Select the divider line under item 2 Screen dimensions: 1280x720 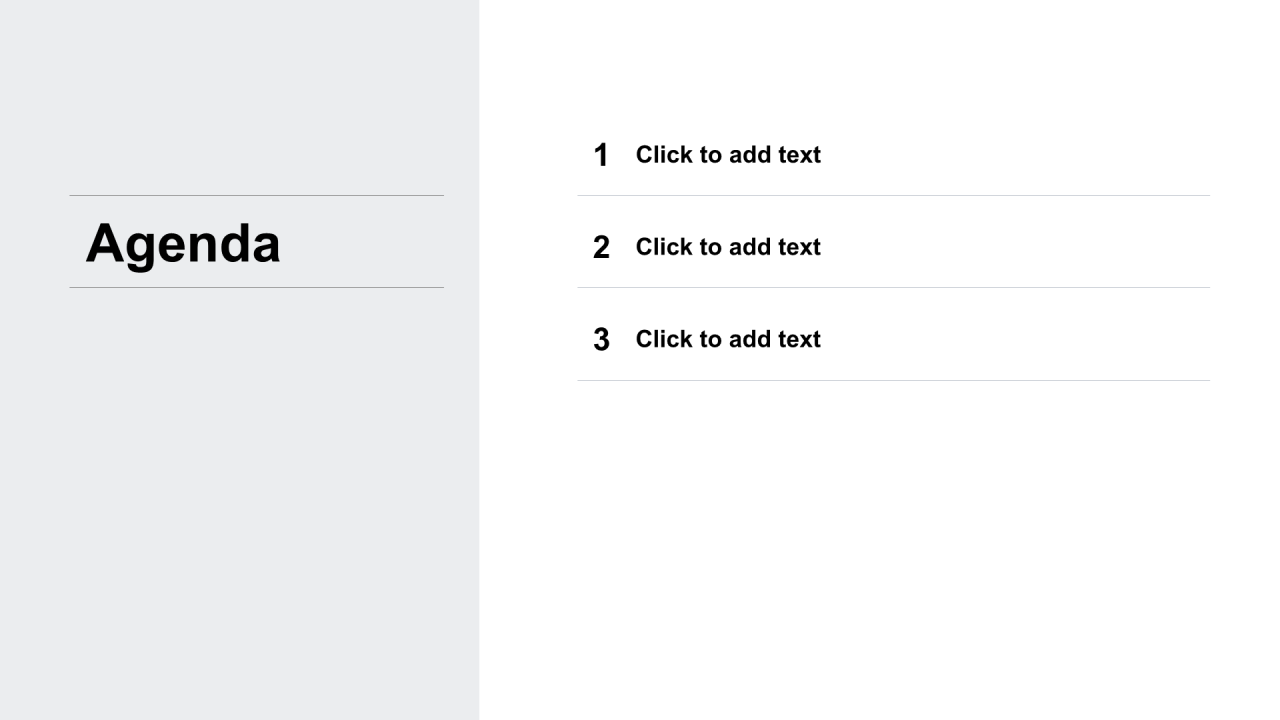tap(893, 287)
